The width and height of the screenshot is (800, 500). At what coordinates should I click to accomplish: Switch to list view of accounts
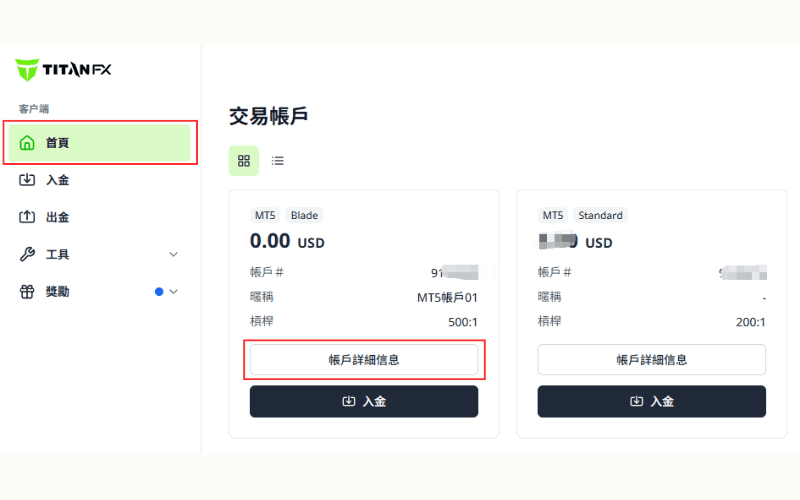click(278, 160)
